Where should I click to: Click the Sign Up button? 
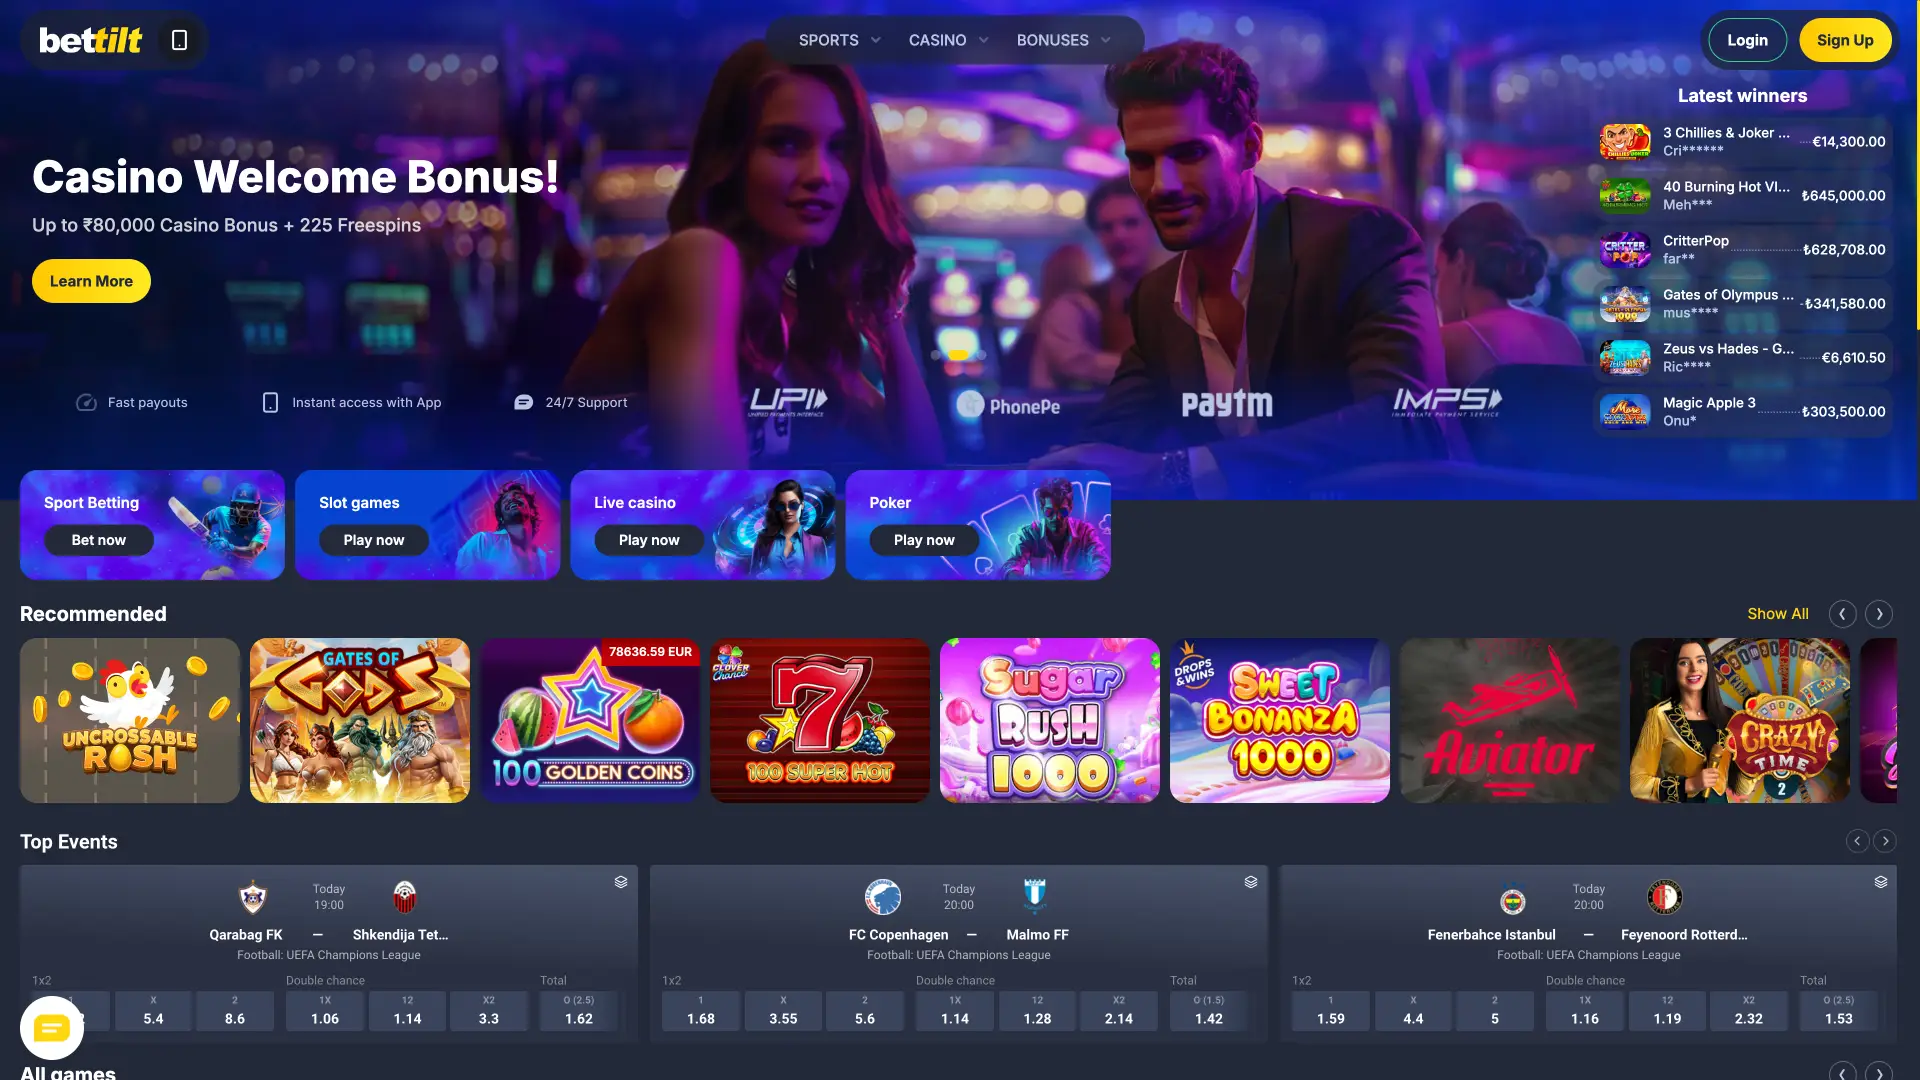coord(1845,40)
